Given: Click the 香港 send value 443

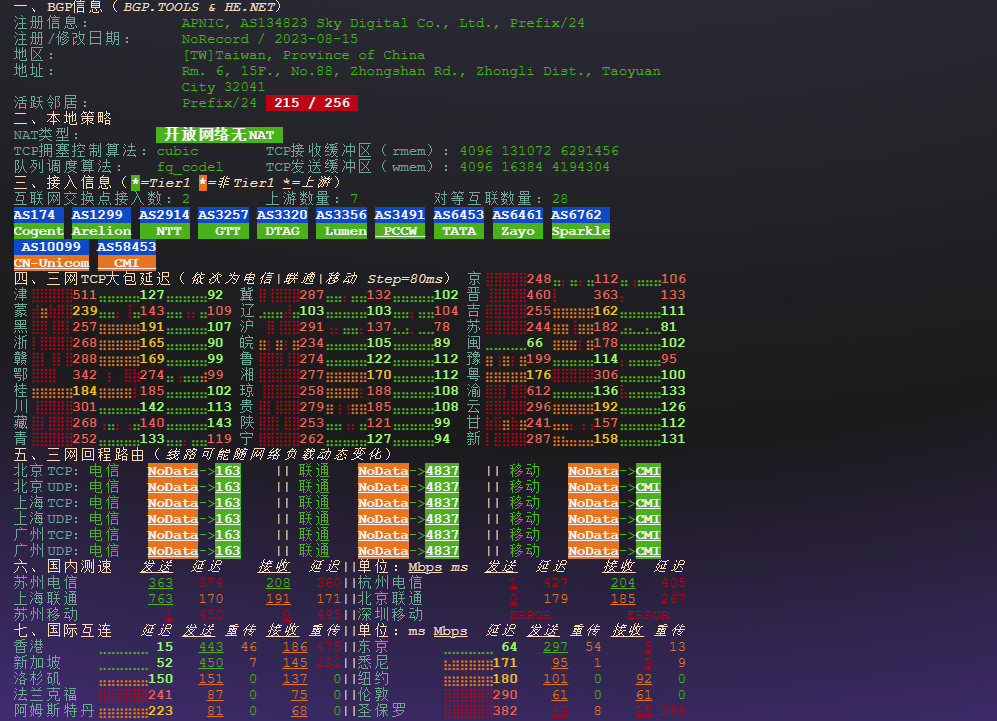Looking at the screenshot, I should (211, 647).
